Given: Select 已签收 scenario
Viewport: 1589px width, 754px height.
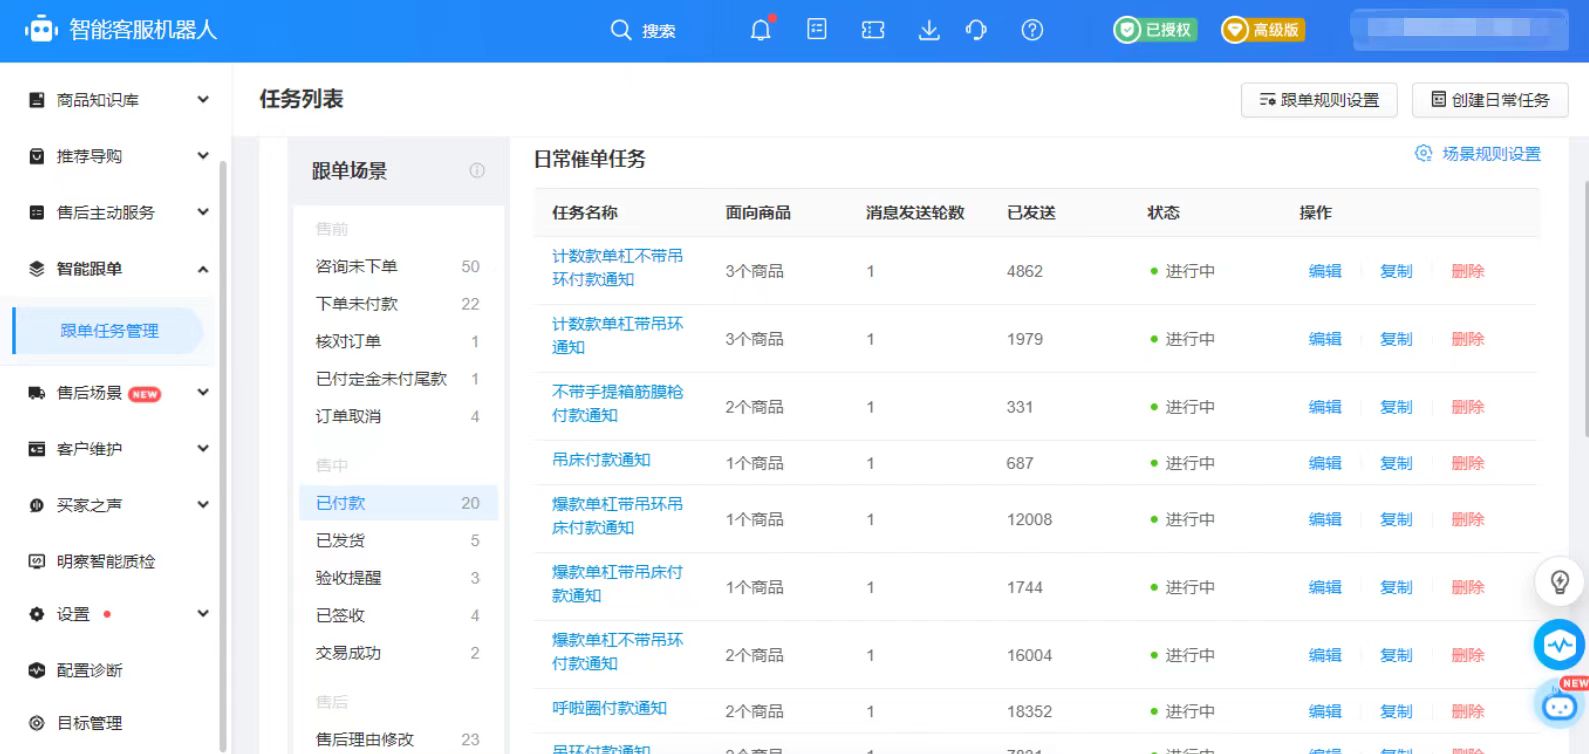Looking at the screenshot, I should pos(398,616).
